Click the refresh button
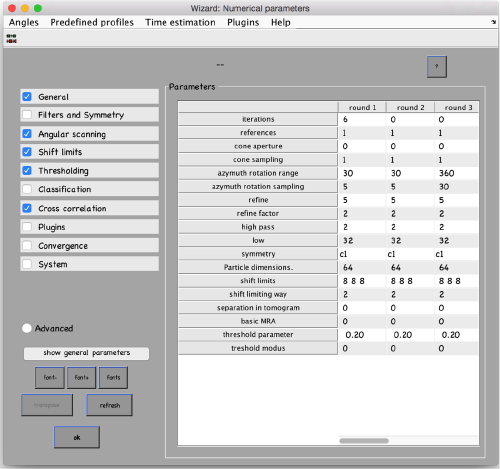500x469 pixels. coord(110,405)
